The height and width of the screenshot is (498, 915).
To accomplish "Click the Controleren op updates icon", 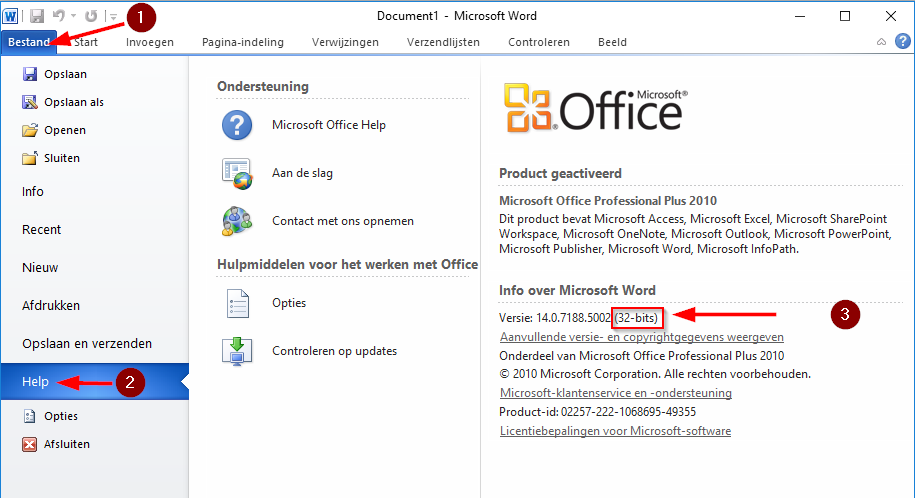I will pyautogui.click(x=236, y=351).
